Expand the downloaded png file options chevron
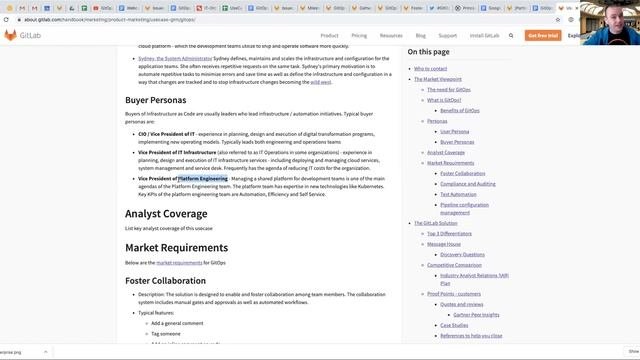The height and width of the screenshot is (360, 640). tap(46, 352)
